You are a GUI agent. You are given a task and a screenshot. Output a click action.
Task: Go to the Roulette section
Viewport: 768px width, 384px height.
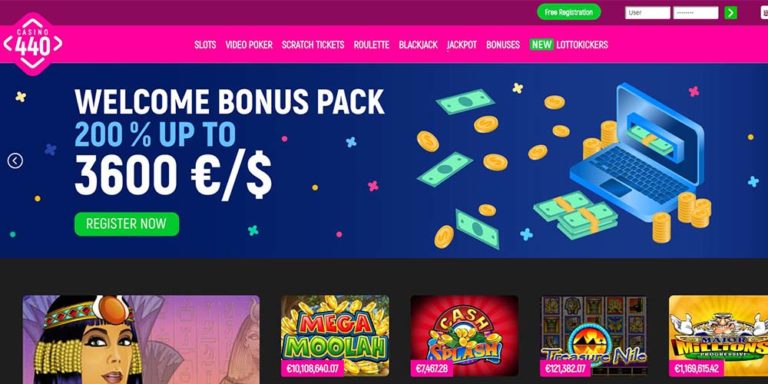pyautogui.click(x=371, y=45)
